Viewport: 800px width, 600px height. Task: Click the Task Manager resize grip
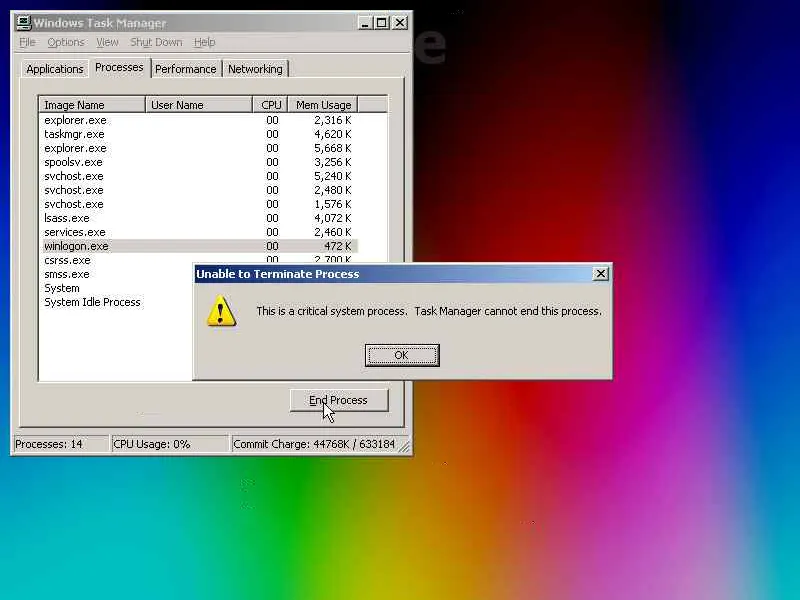(404, 446)
